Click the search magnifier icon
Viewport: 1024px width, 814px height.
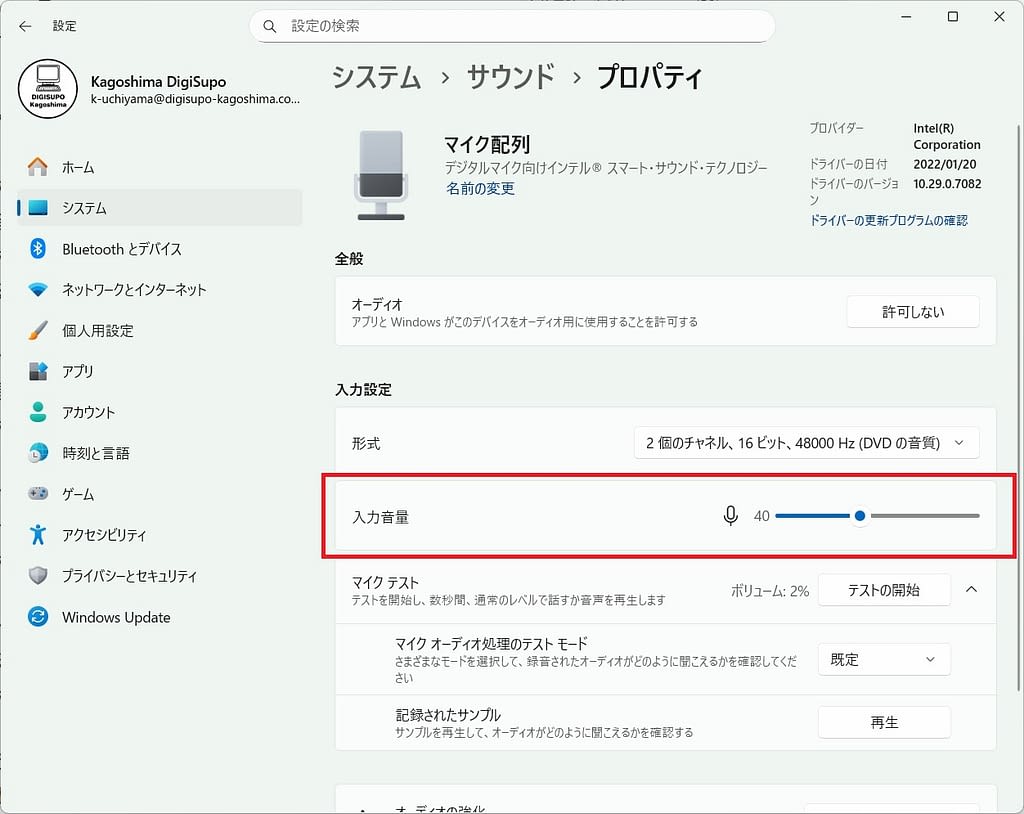269,26
